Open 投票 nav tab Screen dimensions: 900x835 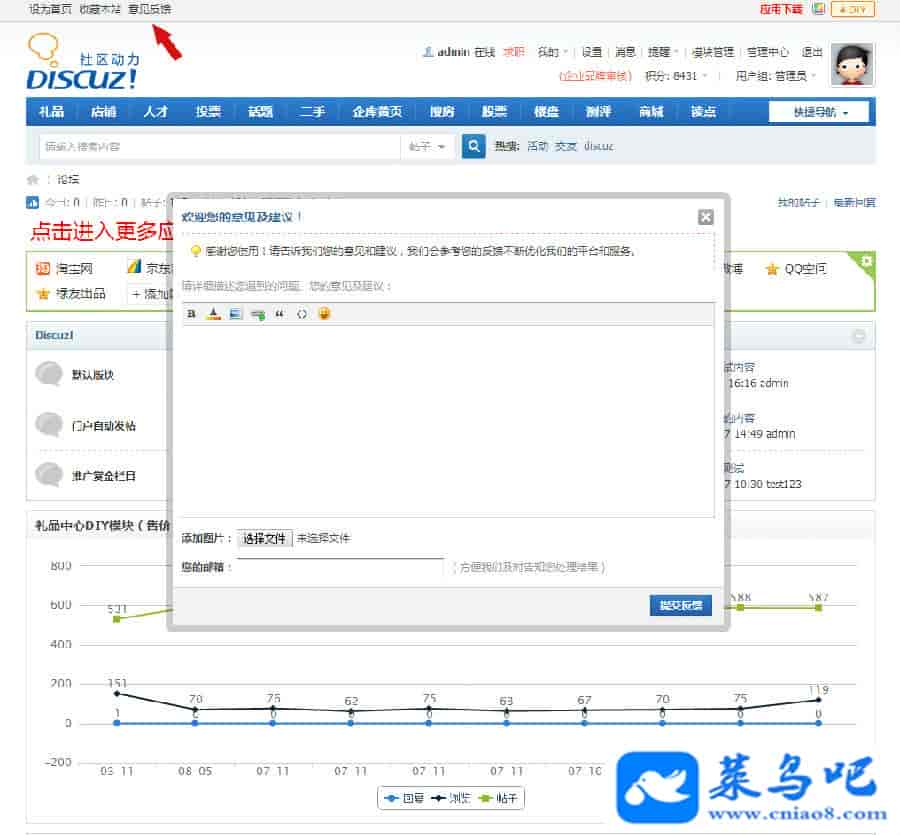(x=208, y=112)
